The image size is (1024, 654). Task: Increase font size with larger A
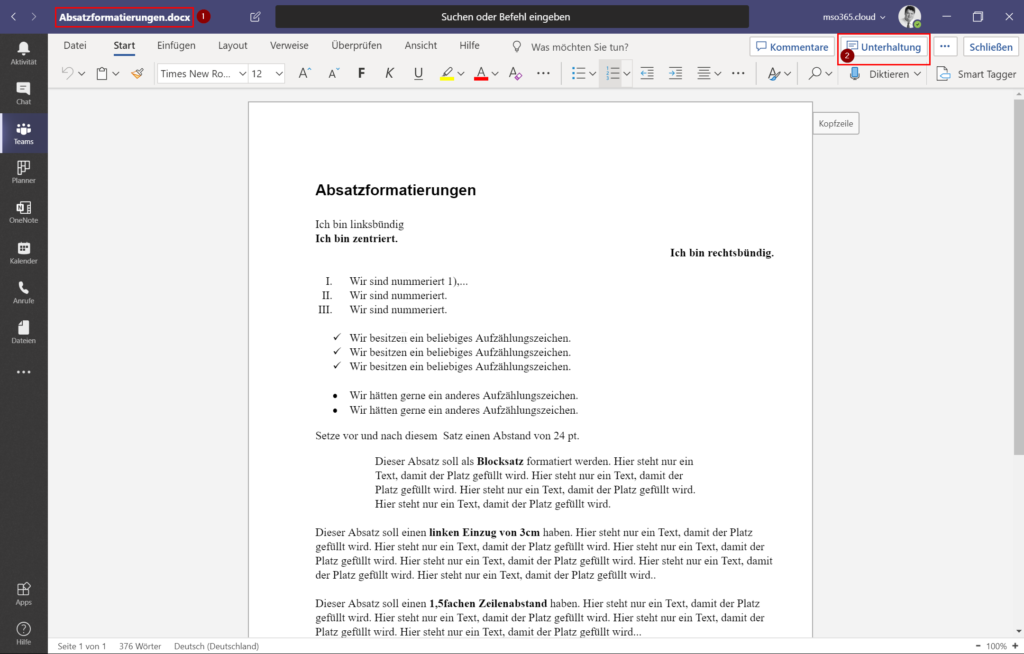pos(304,73)
